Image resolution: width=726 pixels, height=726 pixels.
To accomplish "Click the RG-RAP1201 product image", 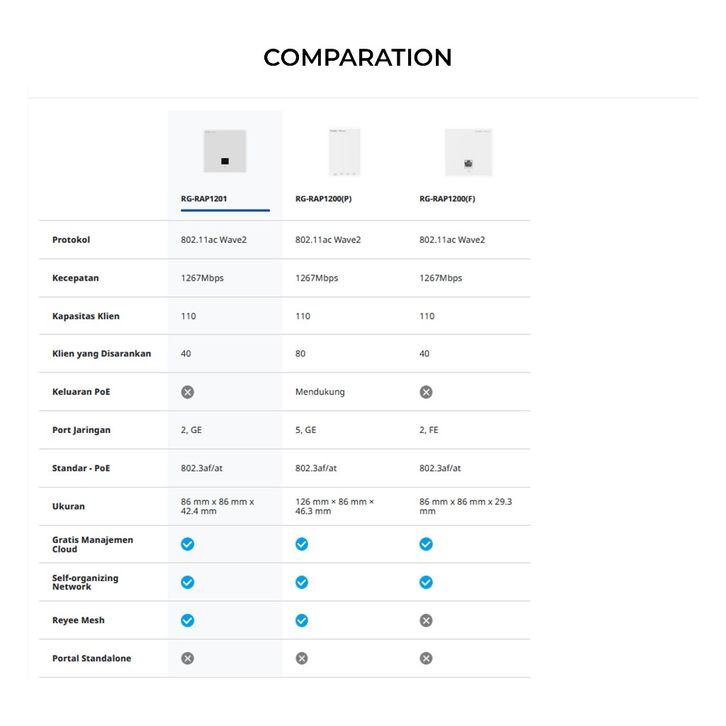I will [x=225, y=152].
